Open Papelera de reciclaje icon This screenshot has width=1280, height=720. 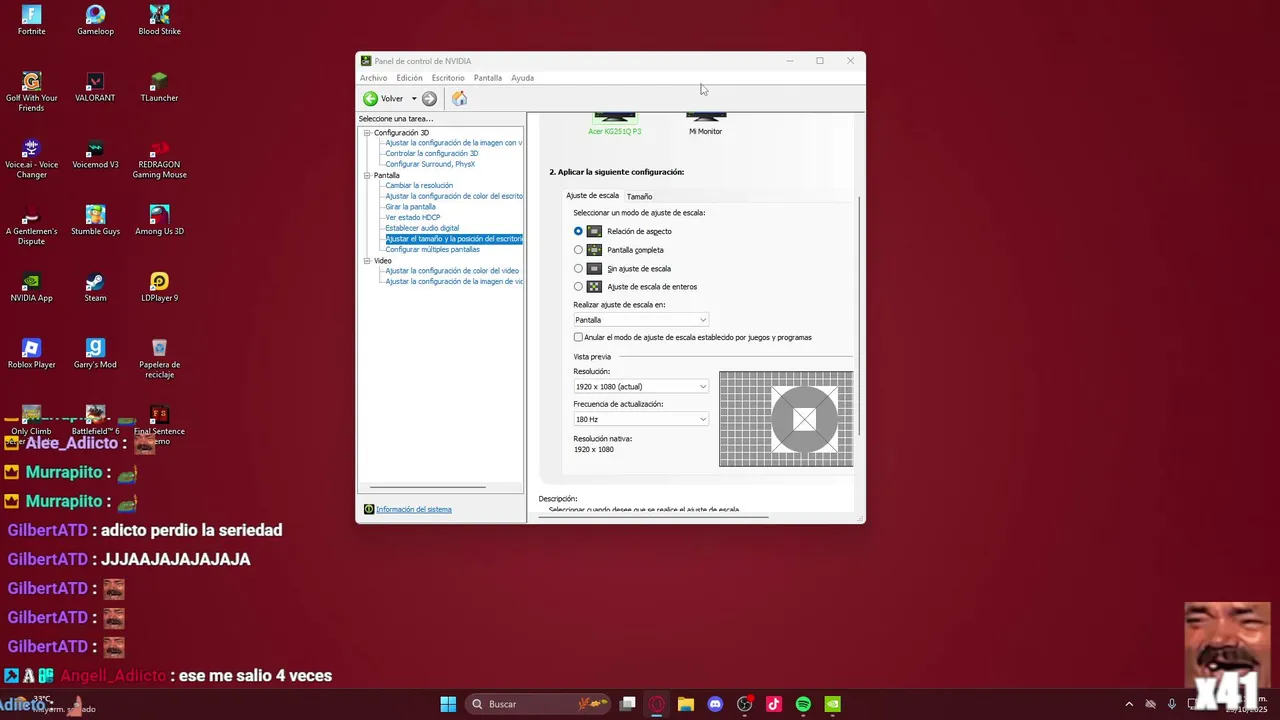pos(159,358)
